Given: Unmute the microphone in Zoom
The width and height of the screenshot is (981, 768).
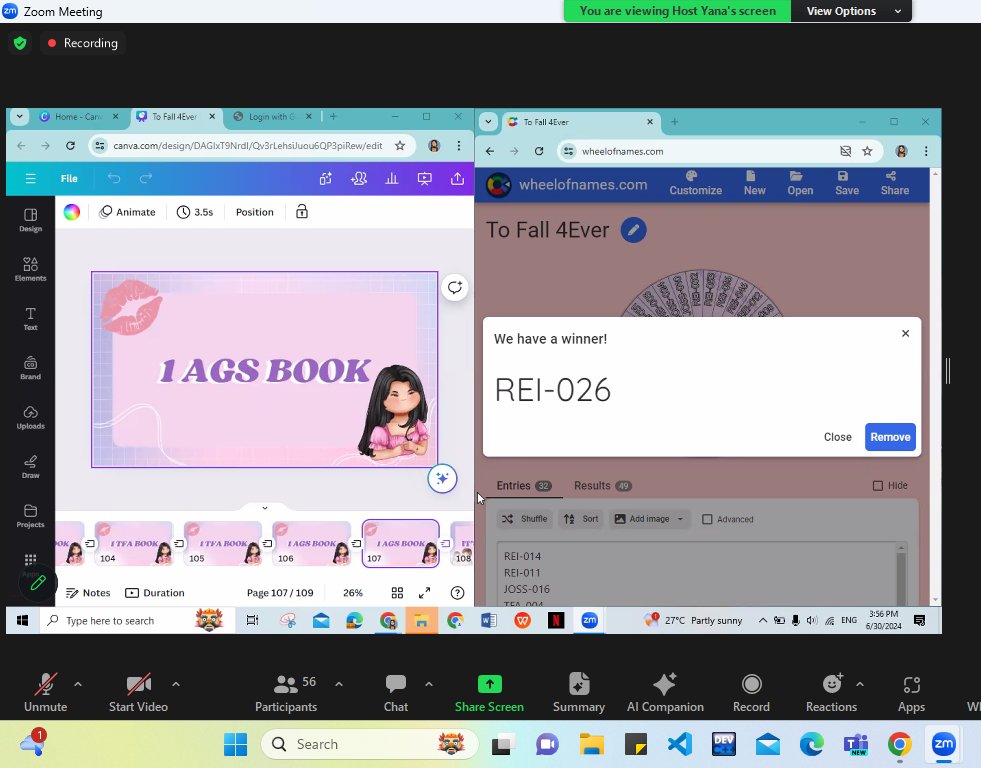Looking at the screenshot, I should (x=45, y=692).
